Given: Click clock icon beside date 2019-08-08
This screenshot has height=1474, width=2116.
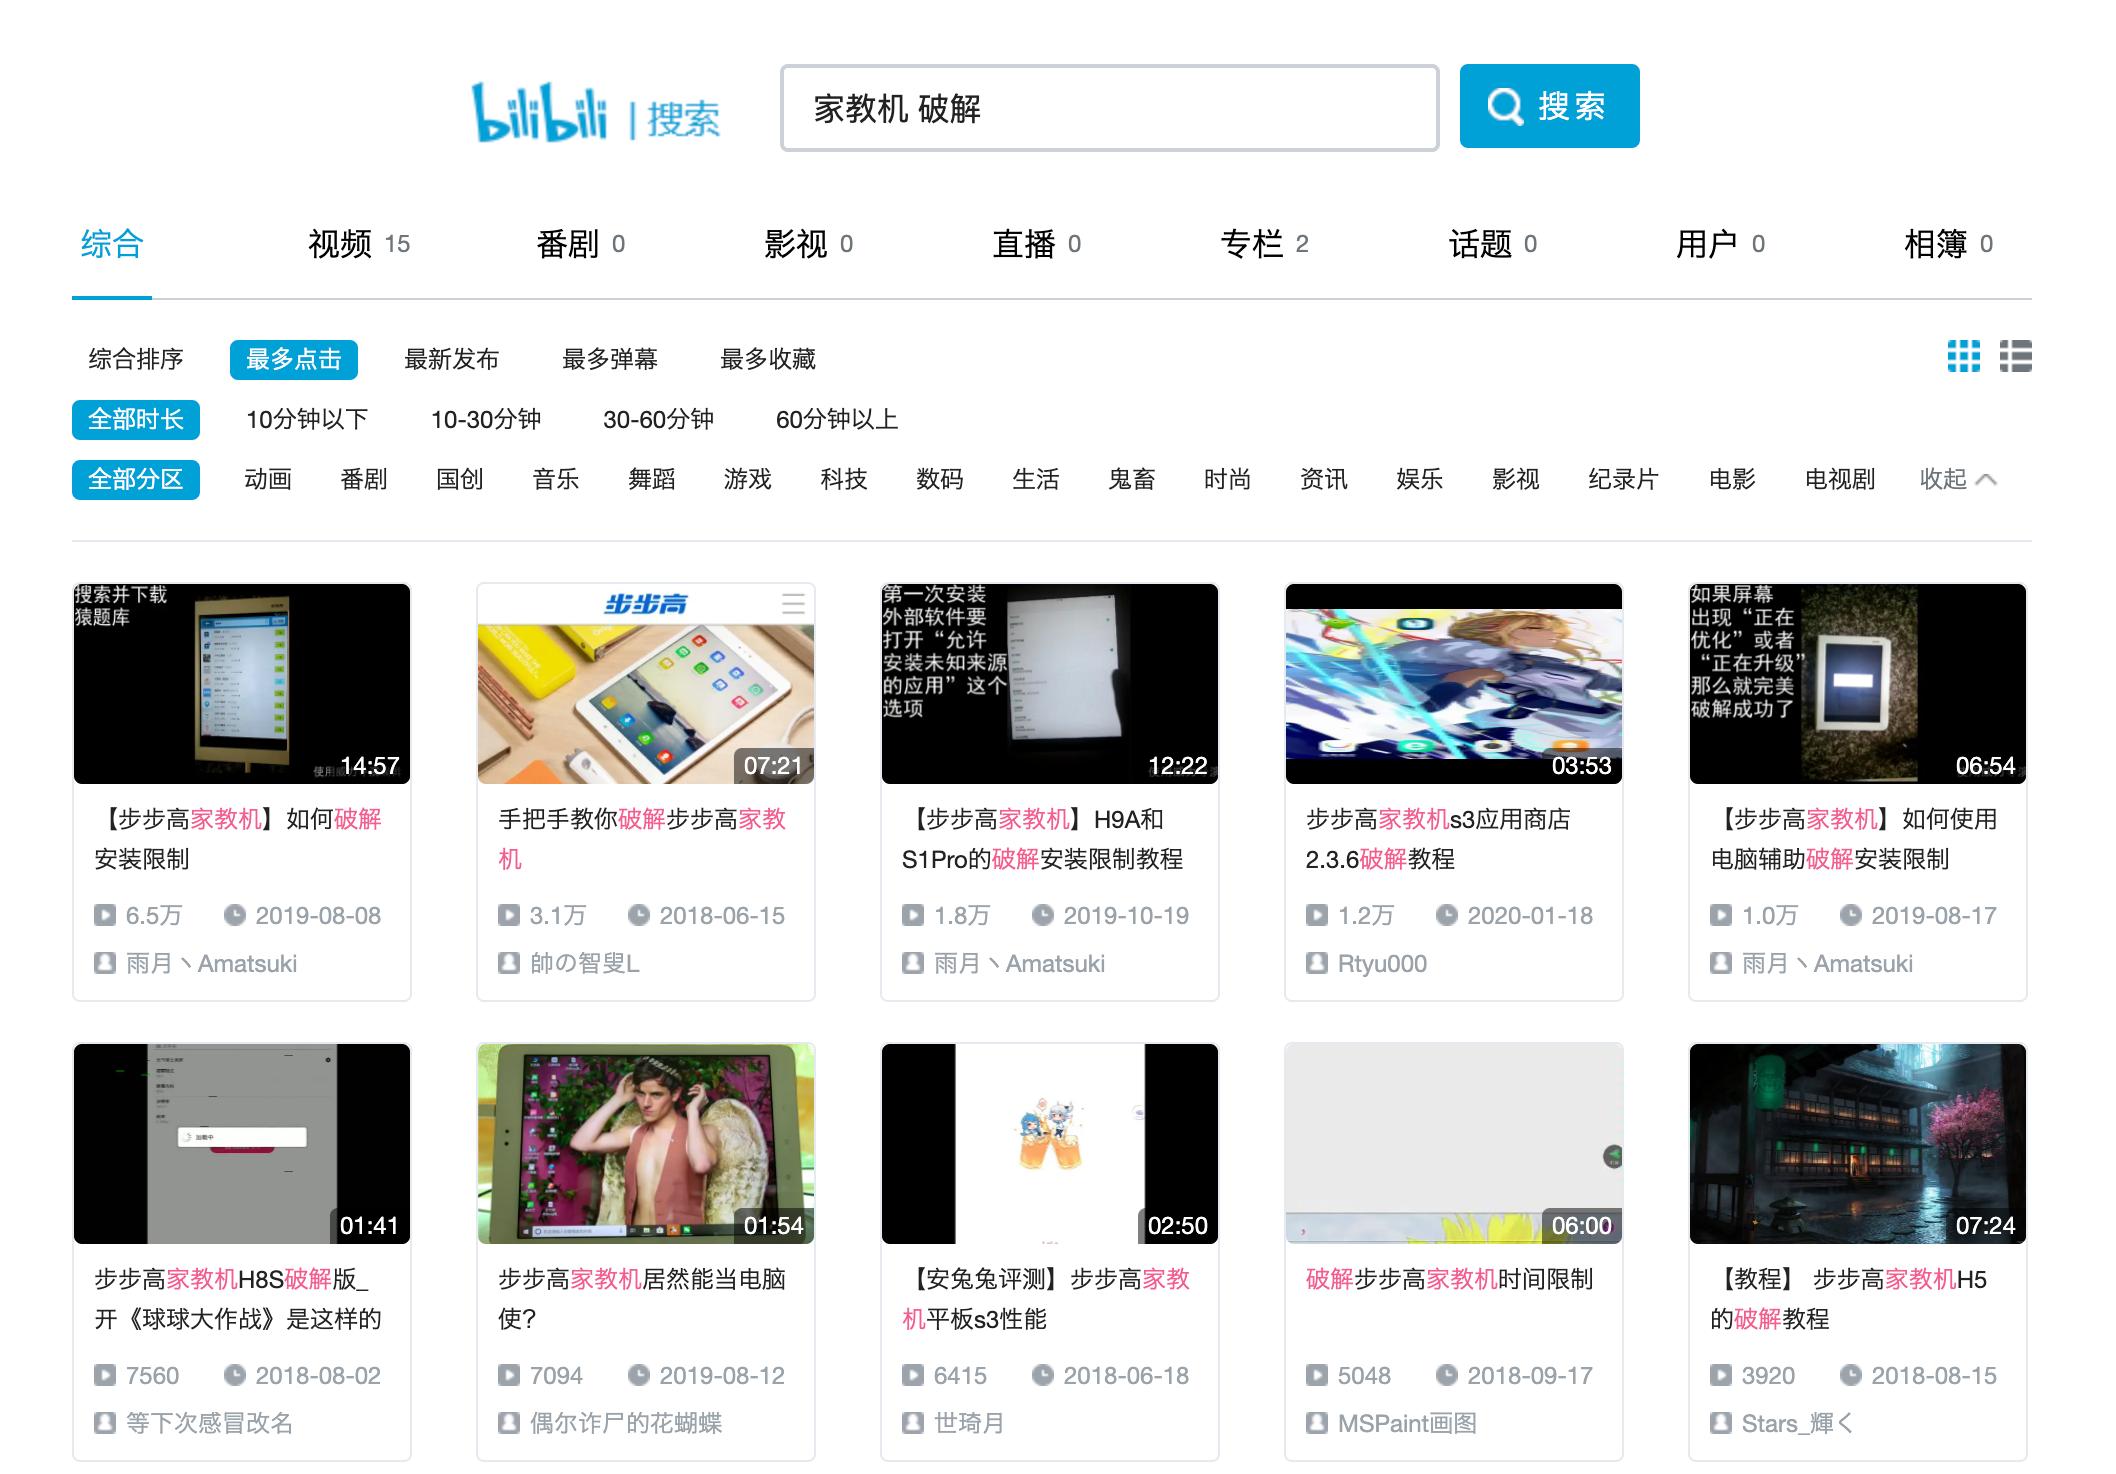Looking at the screenshot, I should click(x=236, y=915).
